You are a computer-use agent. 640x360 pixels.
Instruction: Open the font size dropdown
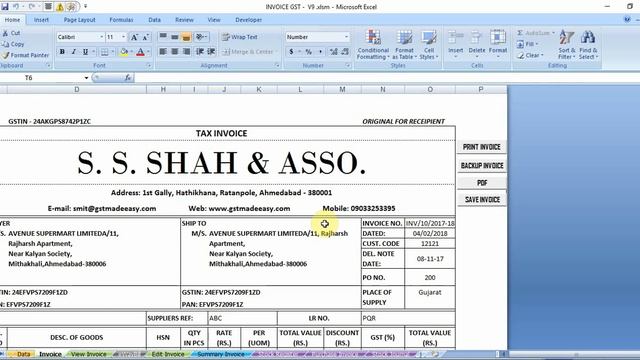[x=124, y=37]
